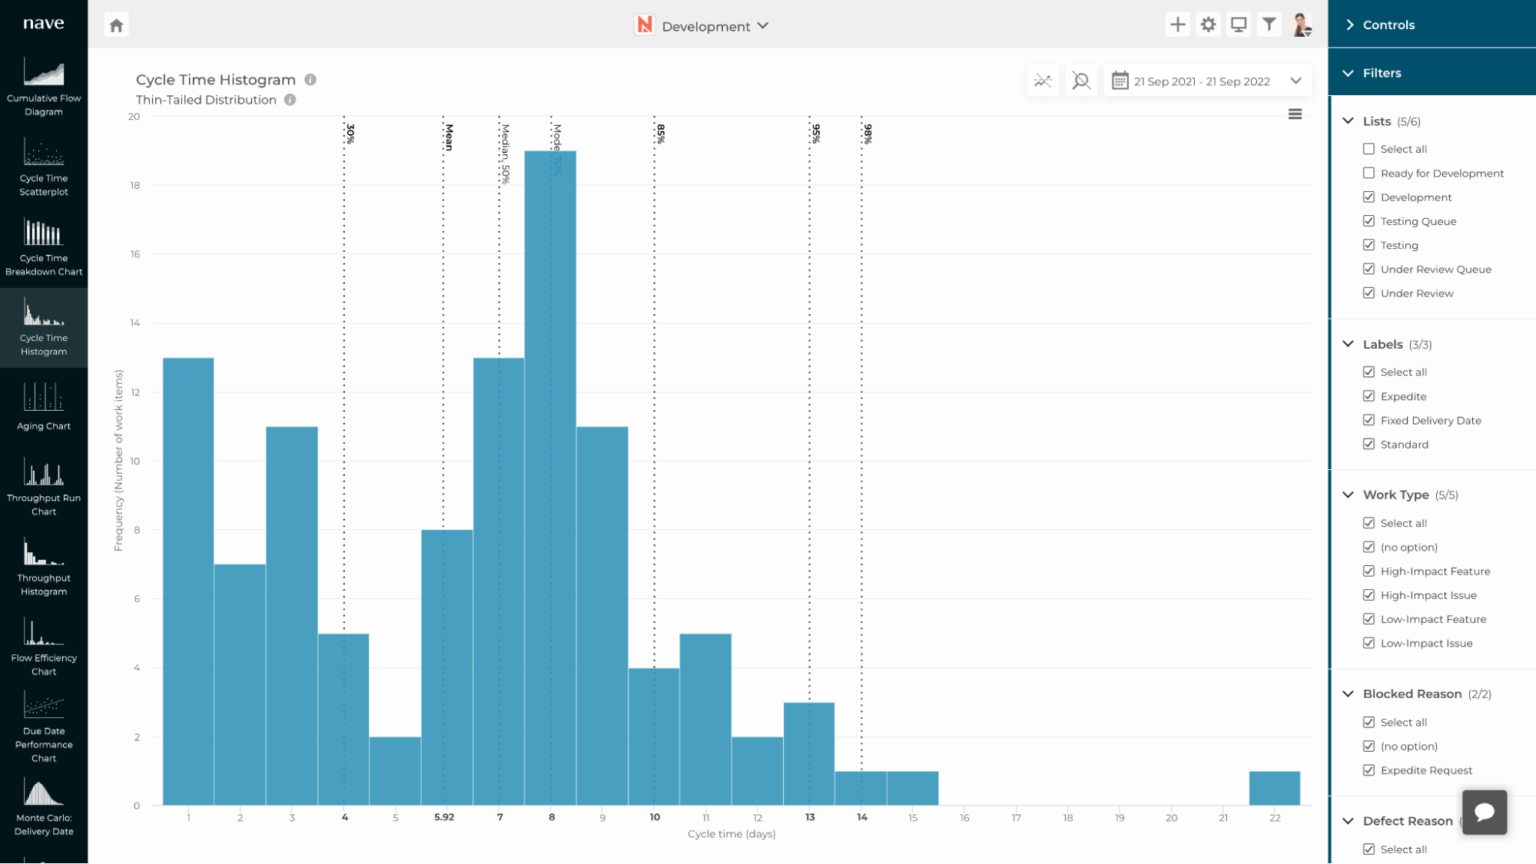
Task: Uncheck the Development list filter
Action: 1368,197
